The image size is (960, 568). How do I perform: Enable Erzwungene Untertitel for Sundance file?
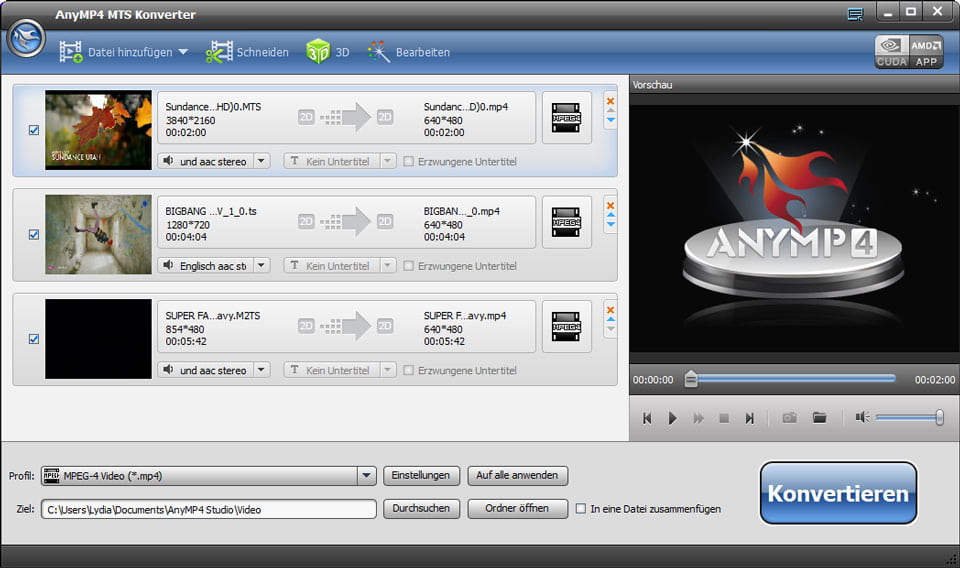[408, 162]
